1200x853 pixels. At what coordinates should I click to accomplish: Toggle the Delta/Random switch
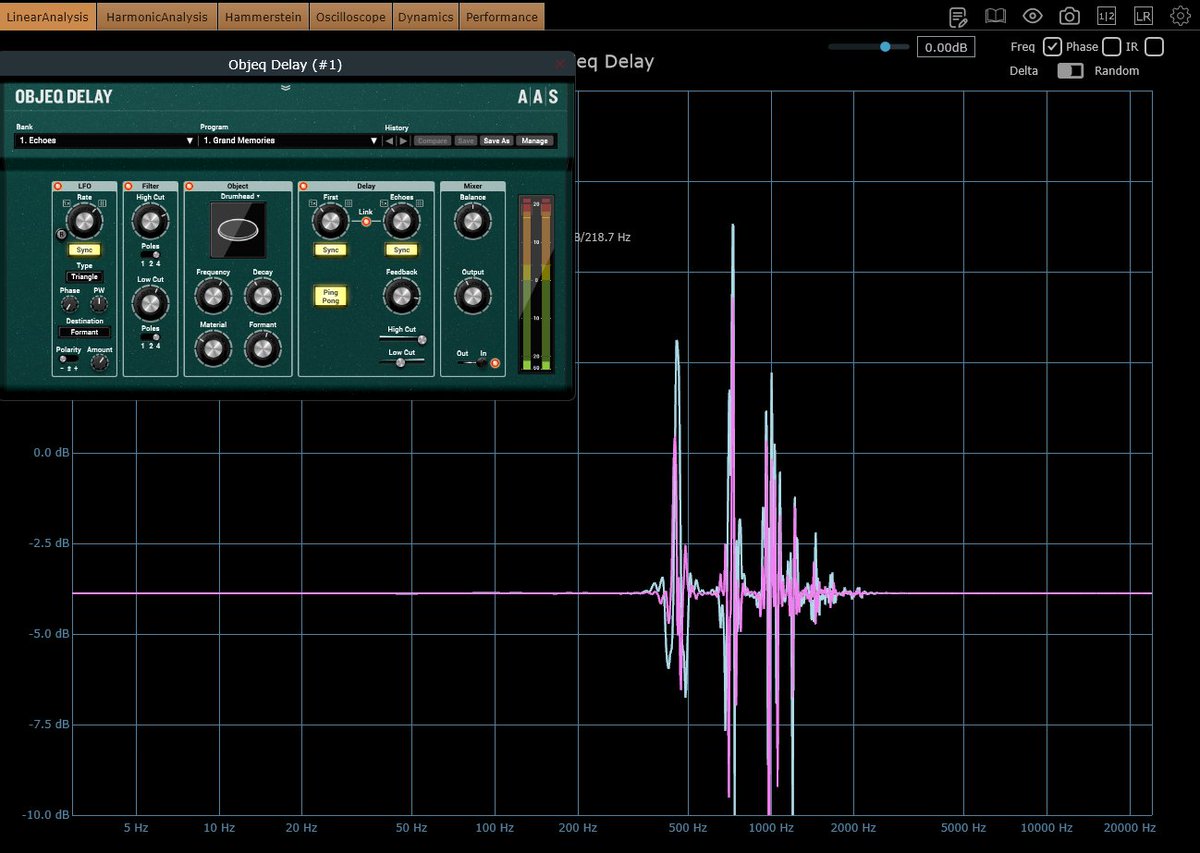(x=1070, y=71)
